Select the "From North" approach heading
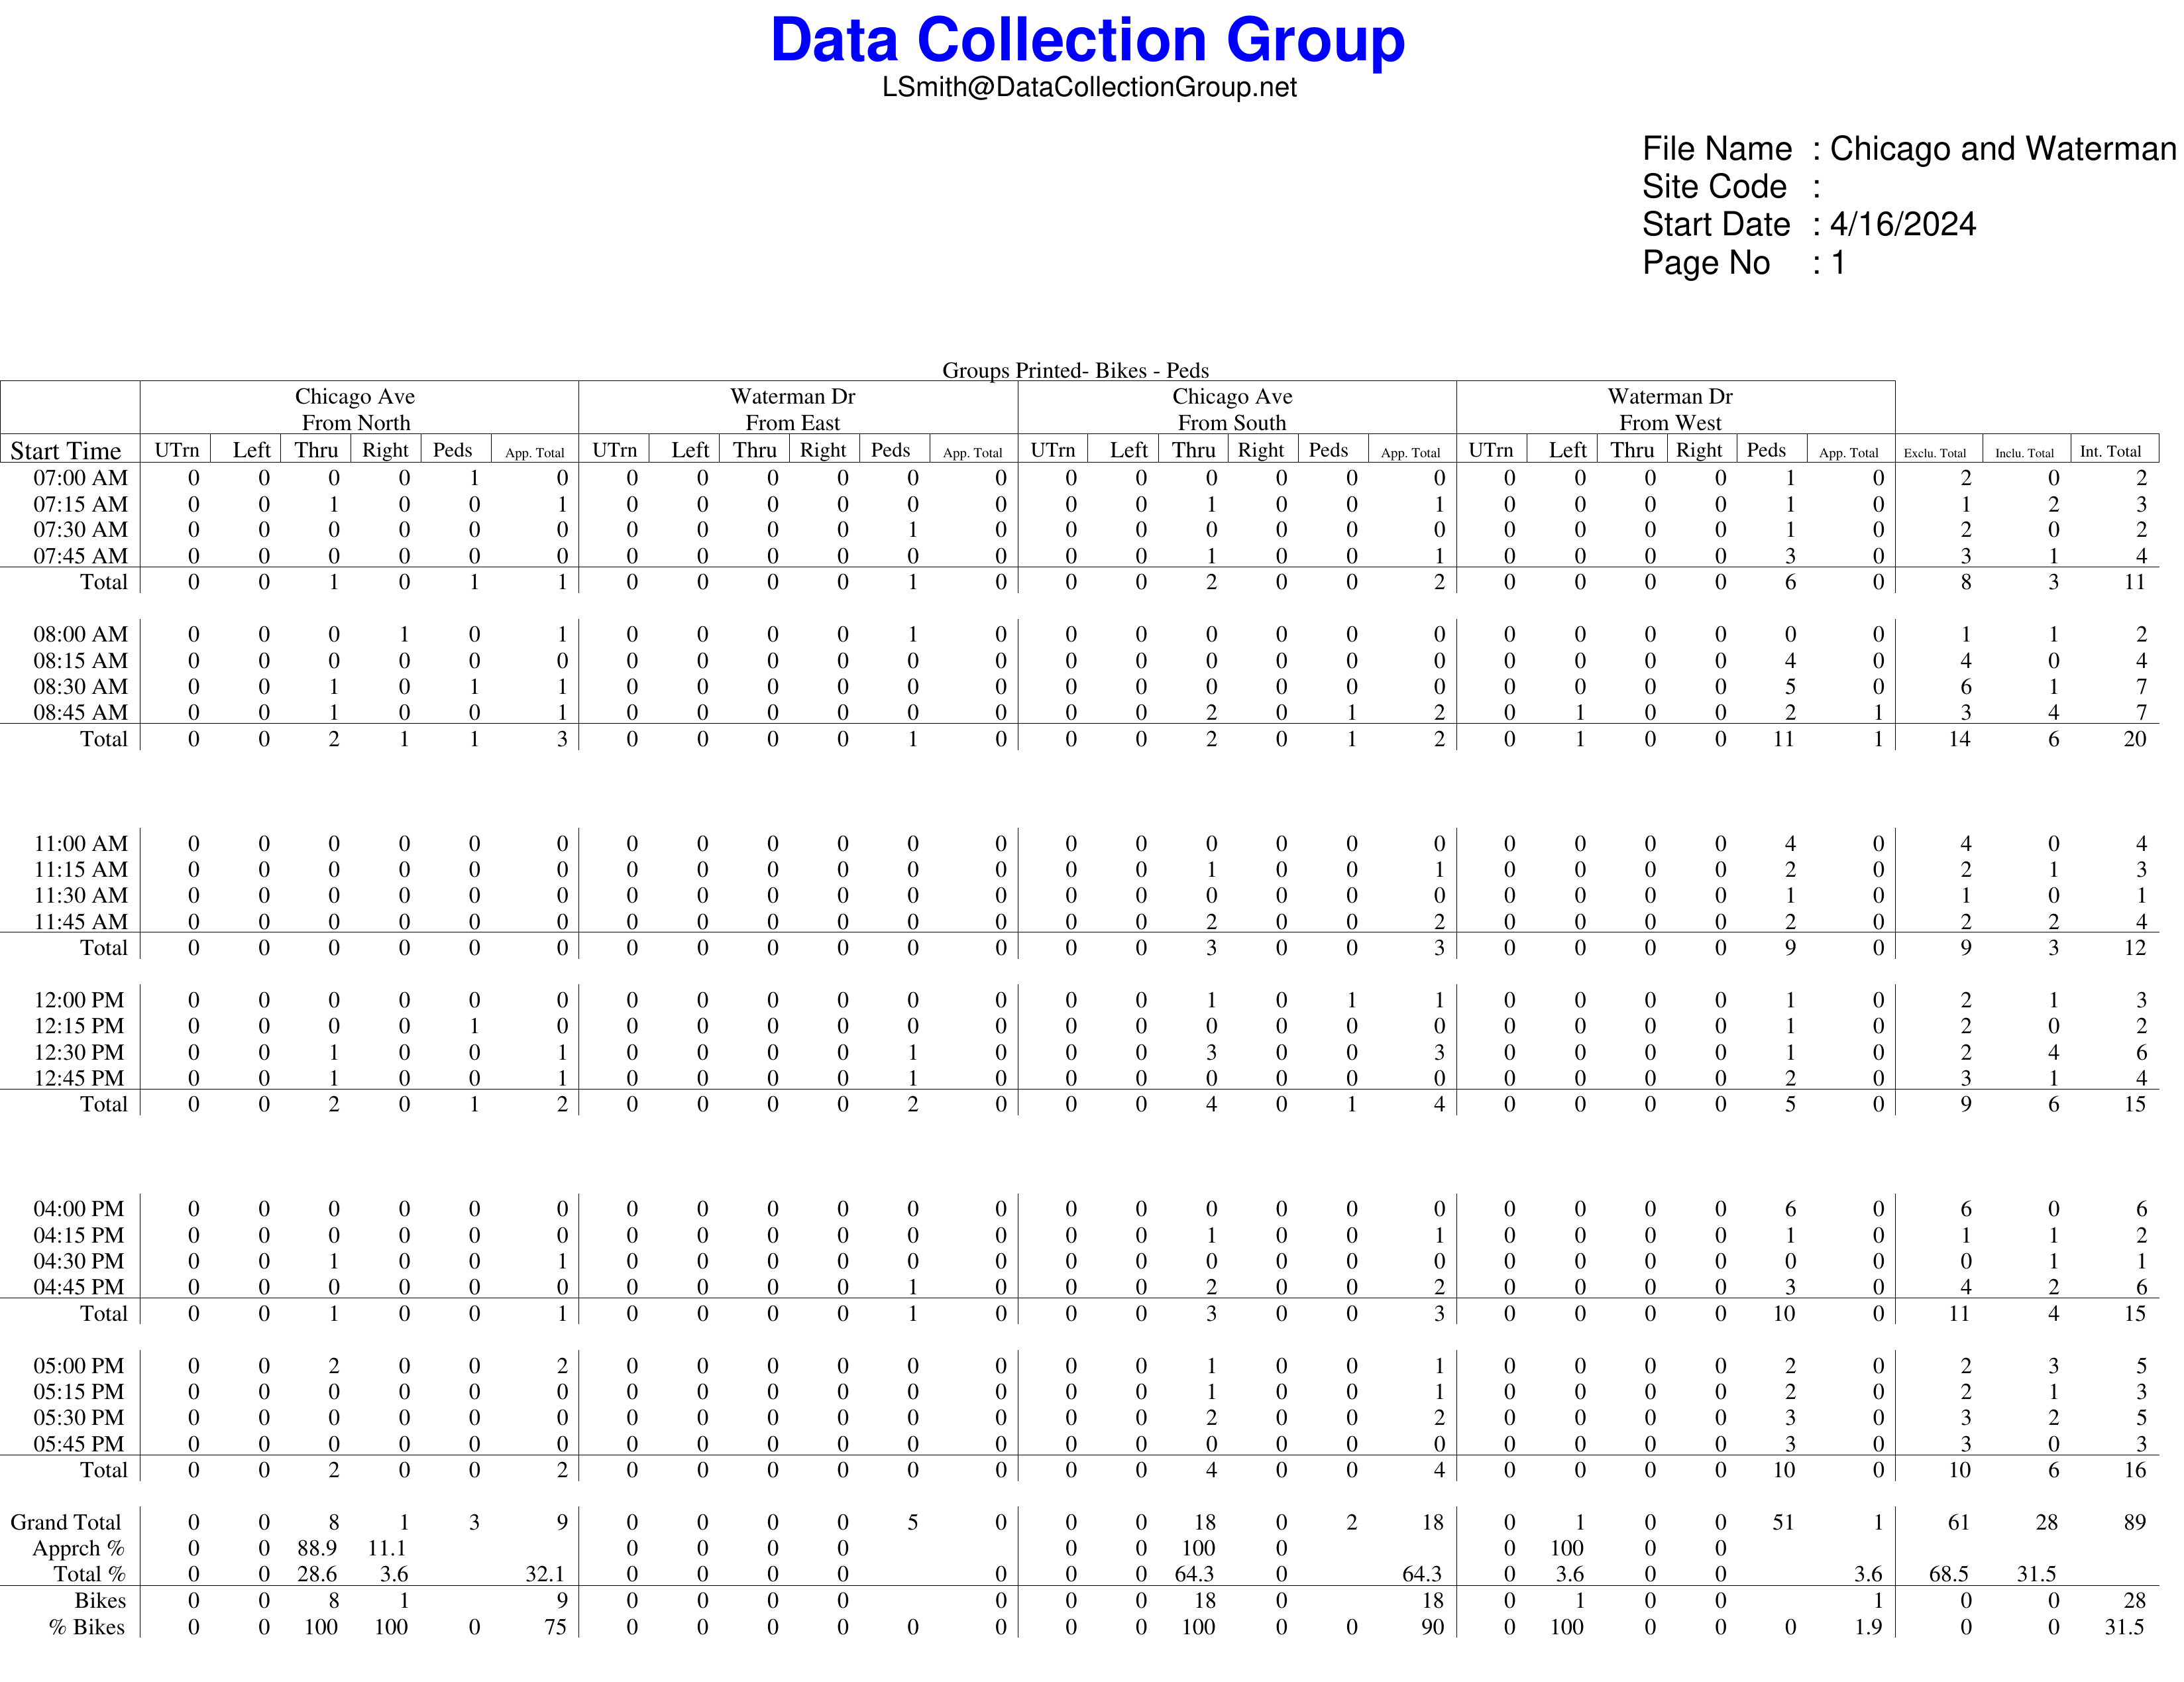2184x1682 pixels. point(356,423)
